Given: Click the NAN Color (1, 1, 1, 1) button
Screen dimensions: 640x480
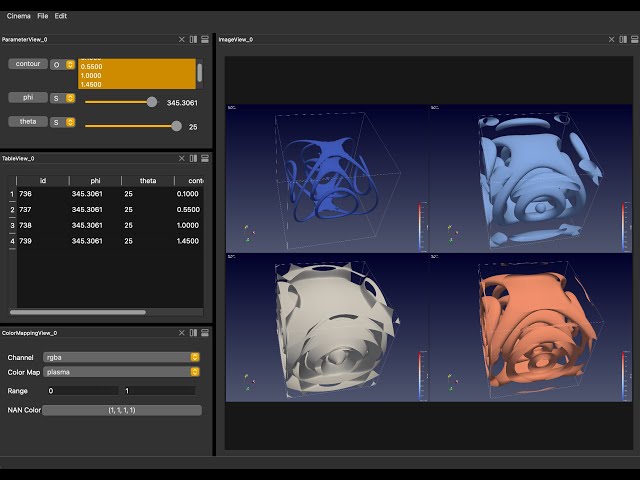Looking at the screenshot, I should pyautogui.click(x=122, y=410).
